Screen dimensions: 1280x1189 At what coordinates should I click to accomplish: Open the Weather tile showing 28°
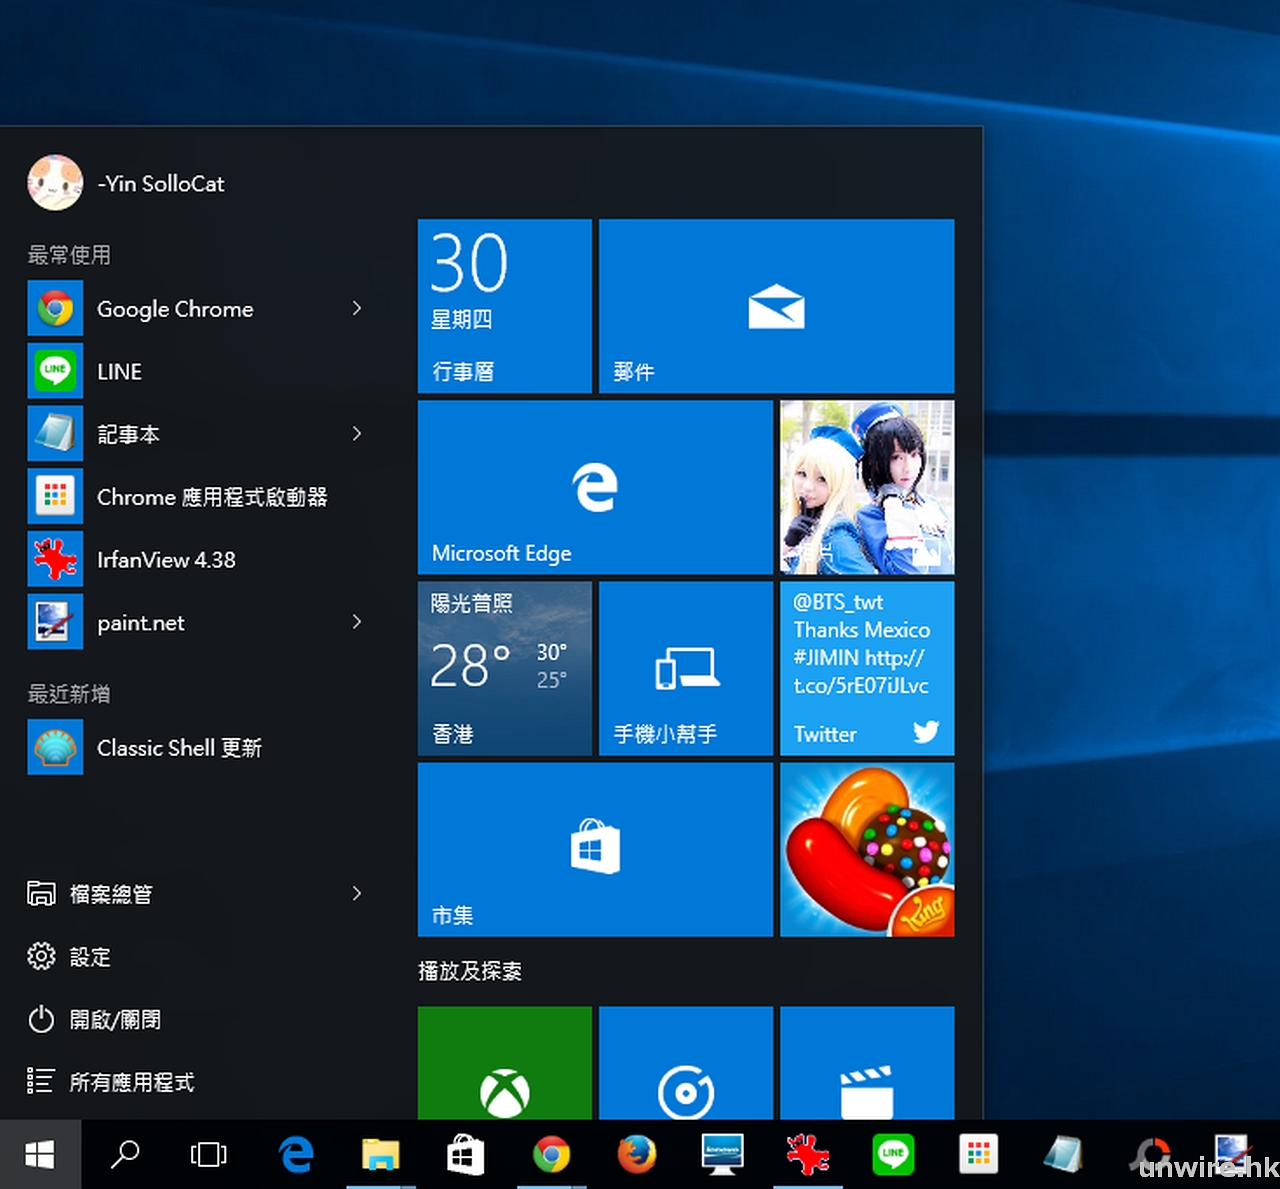pyautogui.click(x=505, y=668)
